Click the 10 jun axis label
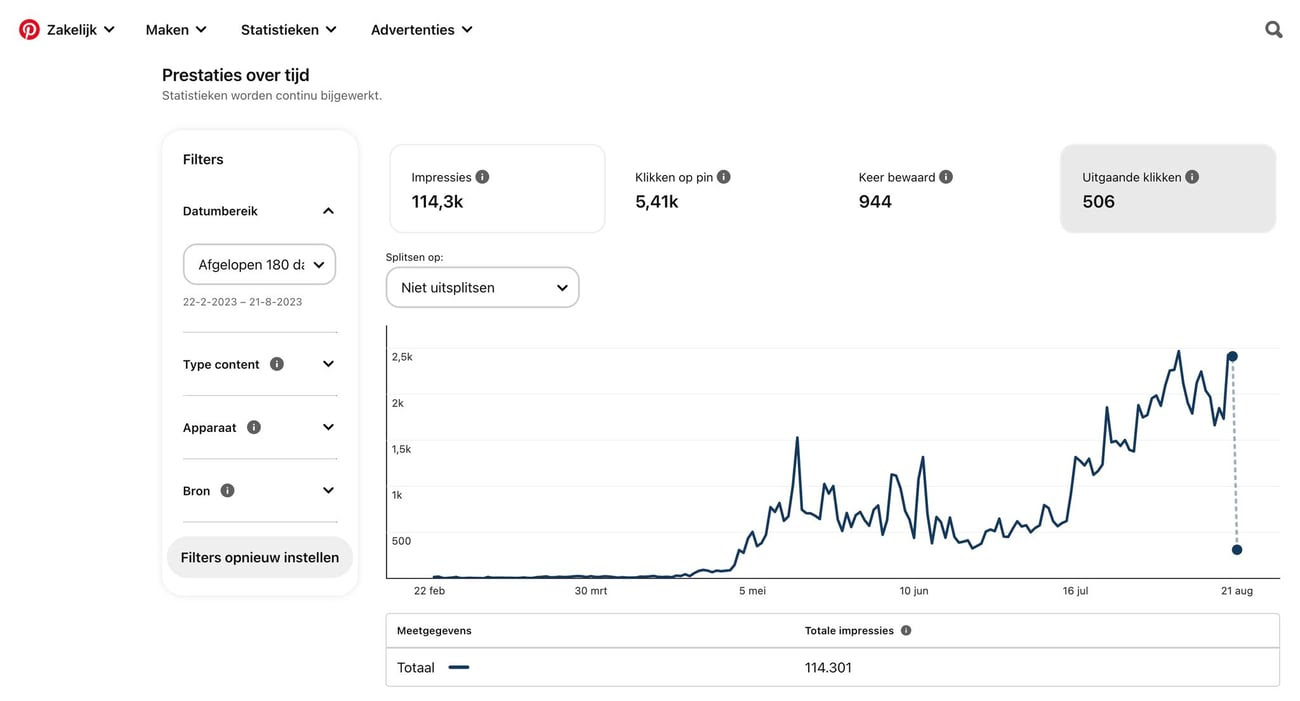The image size is (1300, 701). (914, 591)
